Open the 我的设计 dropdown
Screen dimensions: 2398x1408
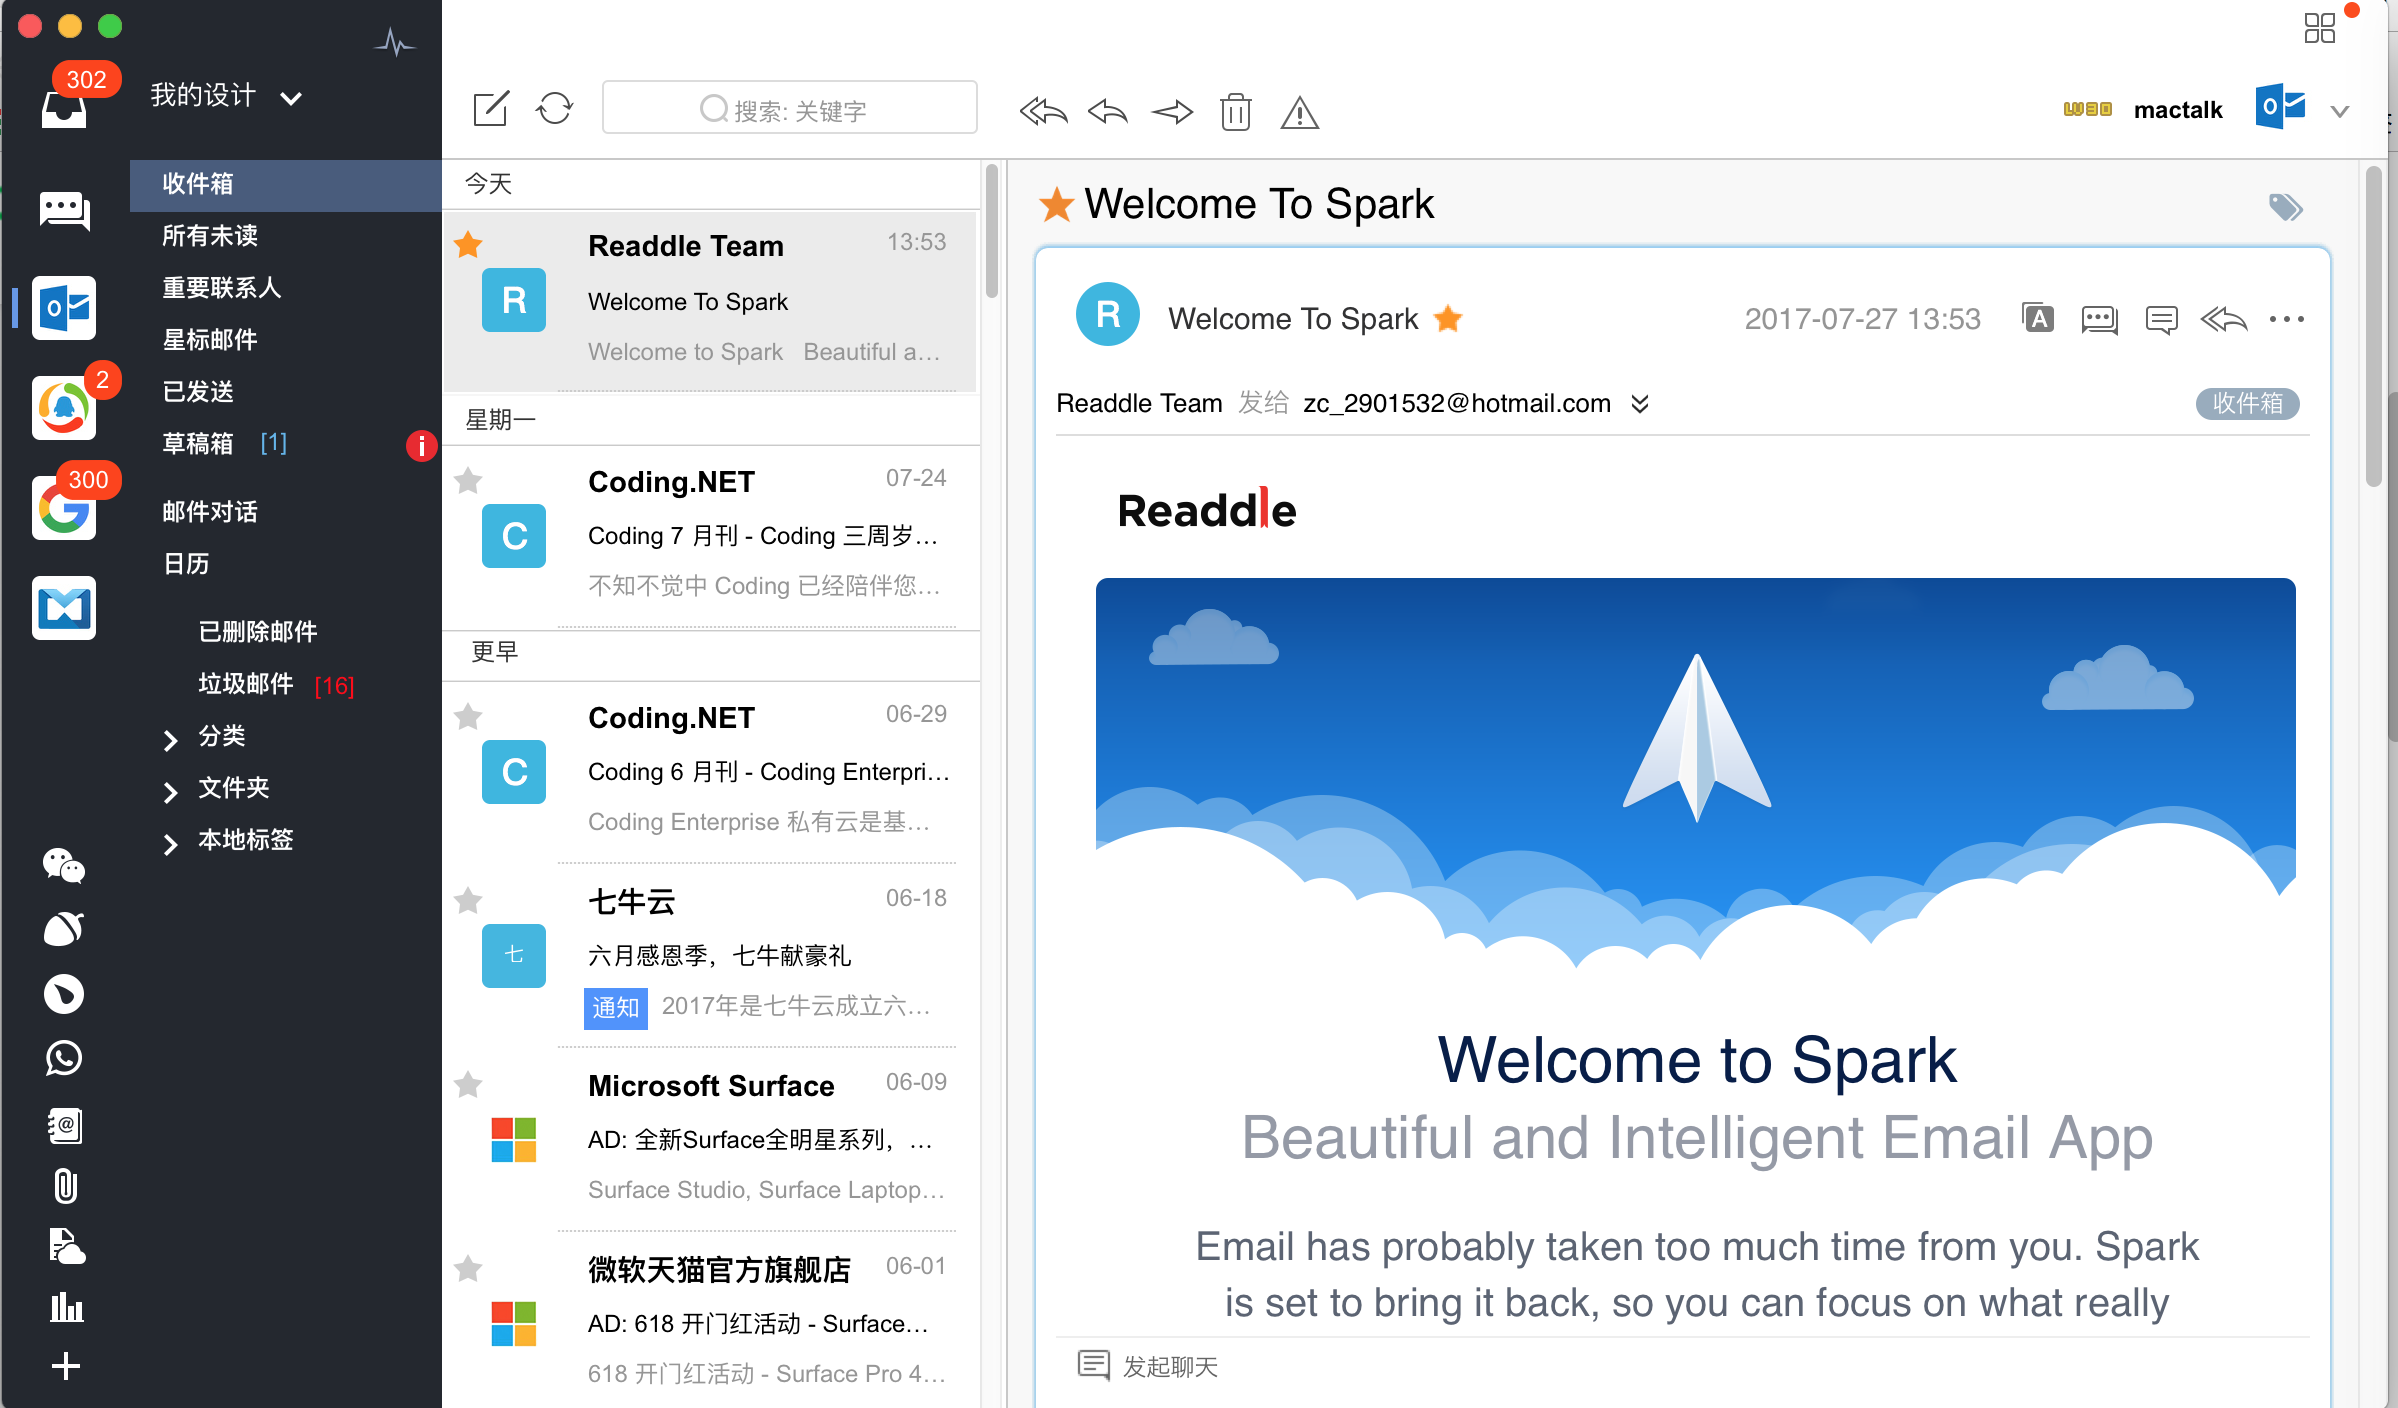tap(226, 96)
